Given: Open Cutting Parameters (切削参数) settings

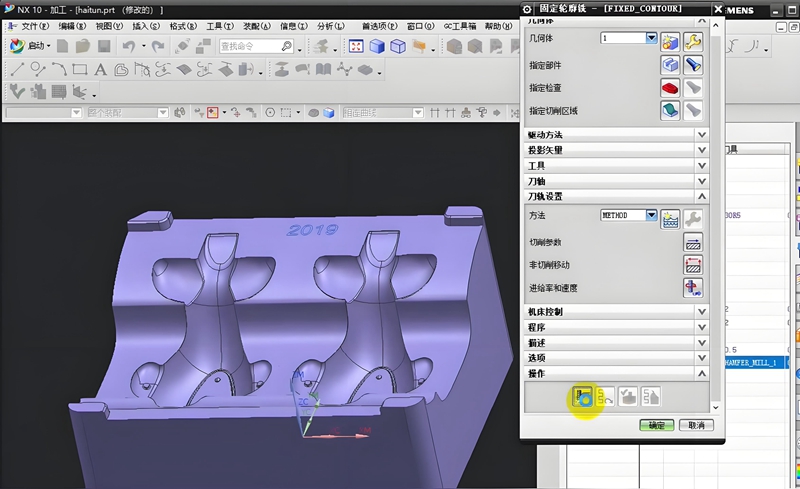Looking at the screenshot, I should (693, 242).
